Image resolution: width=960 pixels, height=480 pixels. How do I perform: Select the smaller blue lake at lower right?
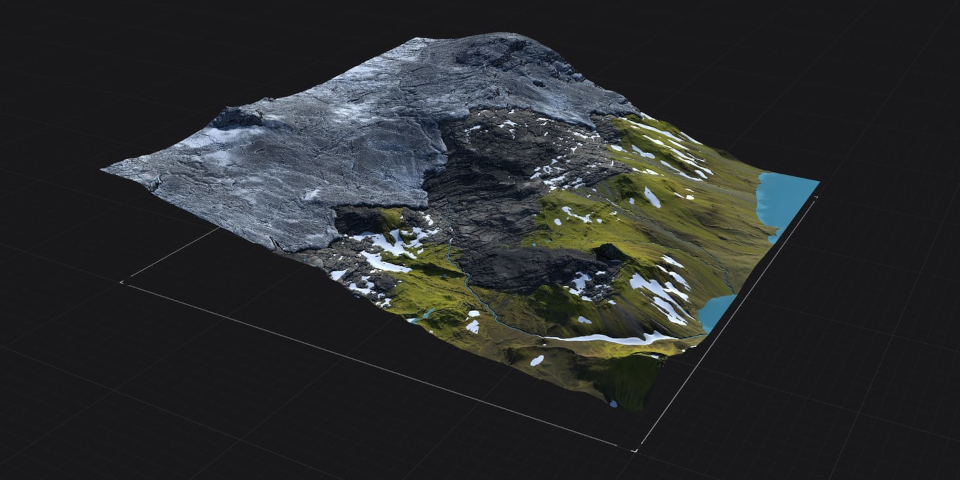715,311
